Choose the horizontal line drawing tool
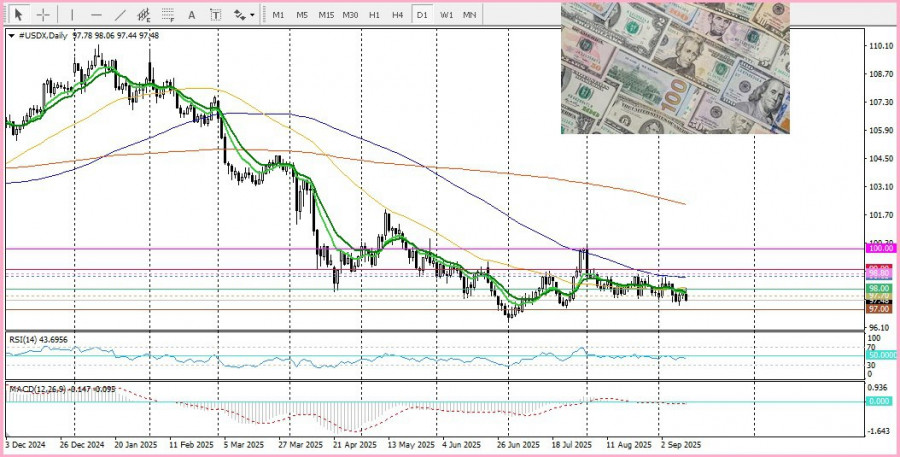 tap(96, 15)
